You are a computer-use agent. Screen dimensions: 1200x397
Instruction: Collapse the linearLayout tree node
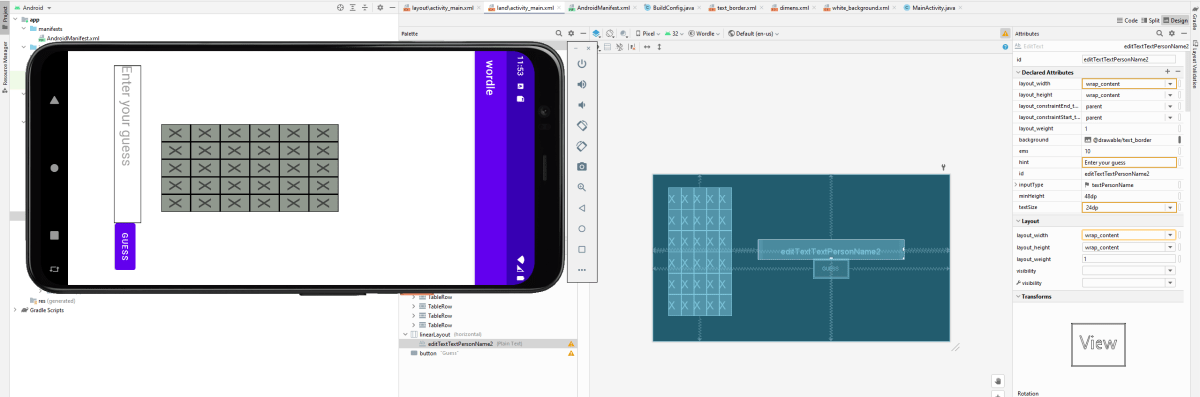[x=405, y=334]
